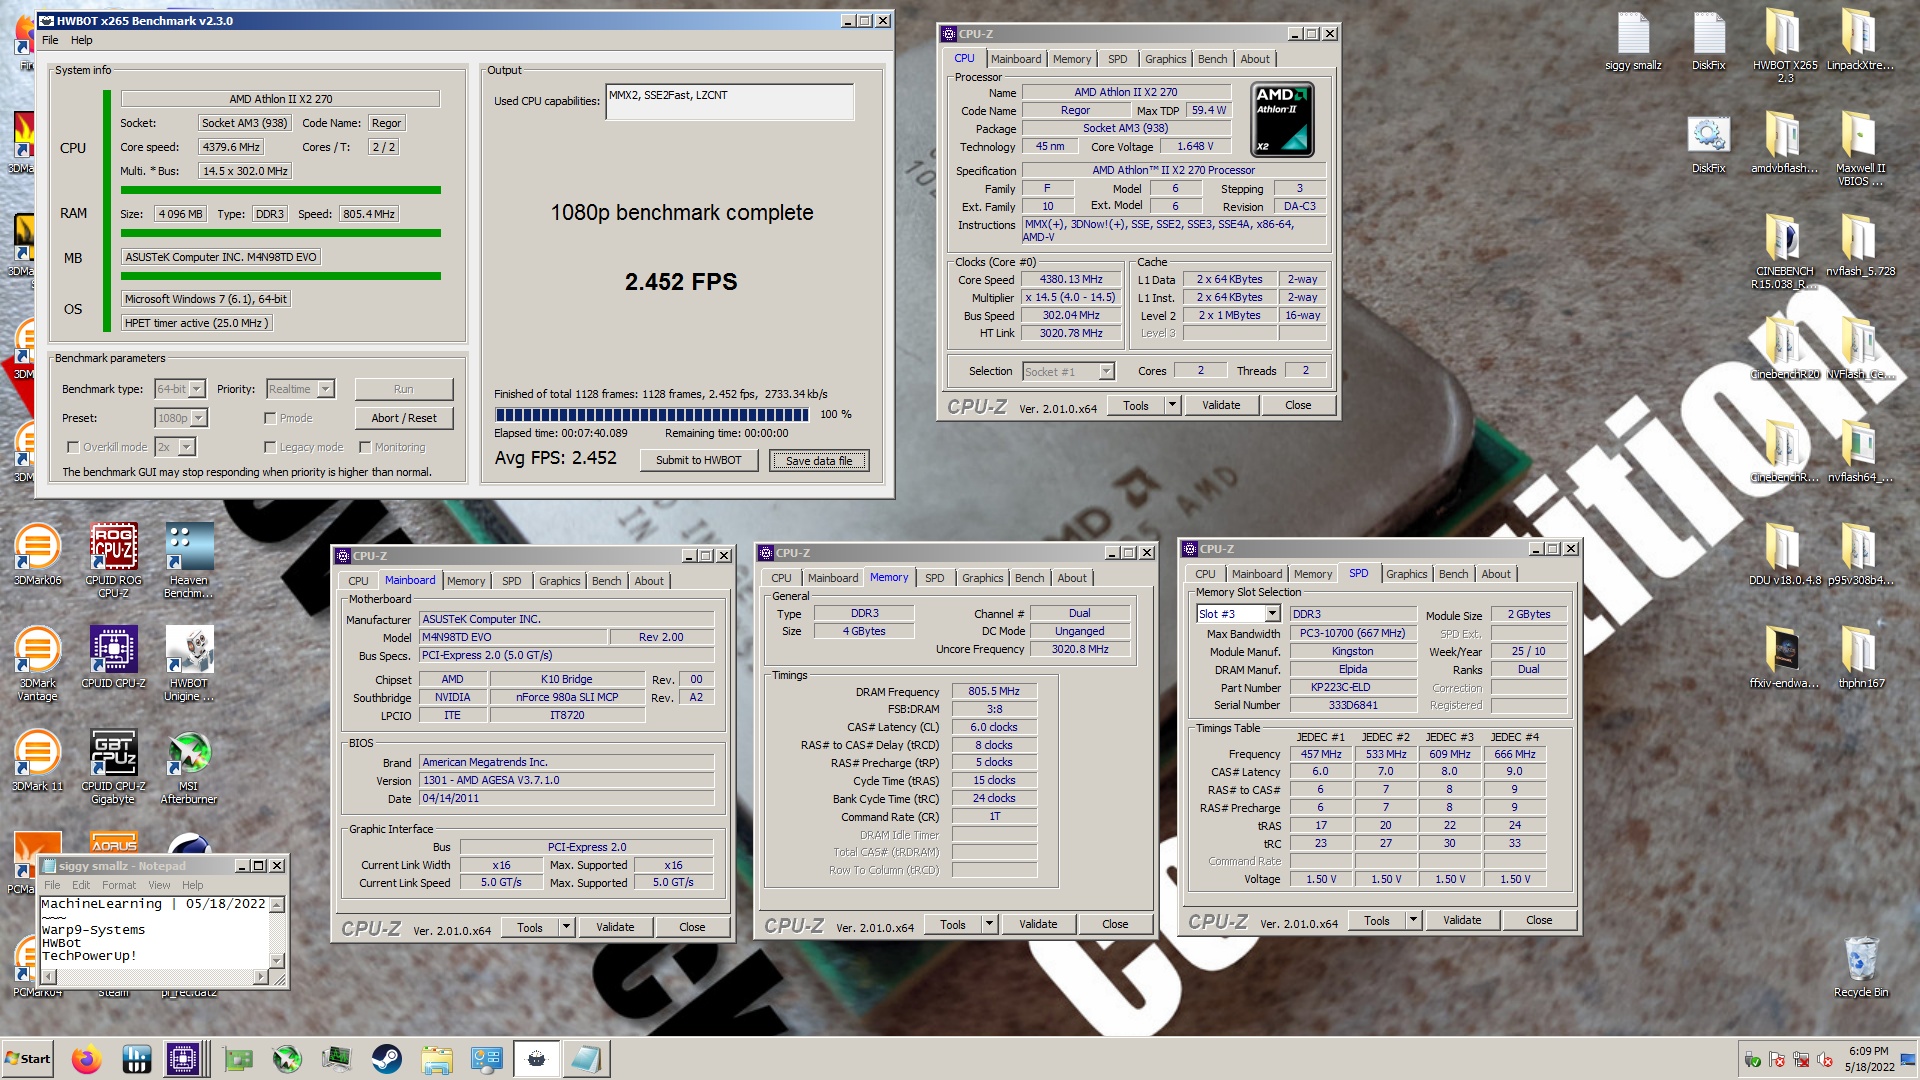Screen dimensions: 1920x1080
Task: Expand Tools arrow in Mainboard window
Action: (566, 927)
